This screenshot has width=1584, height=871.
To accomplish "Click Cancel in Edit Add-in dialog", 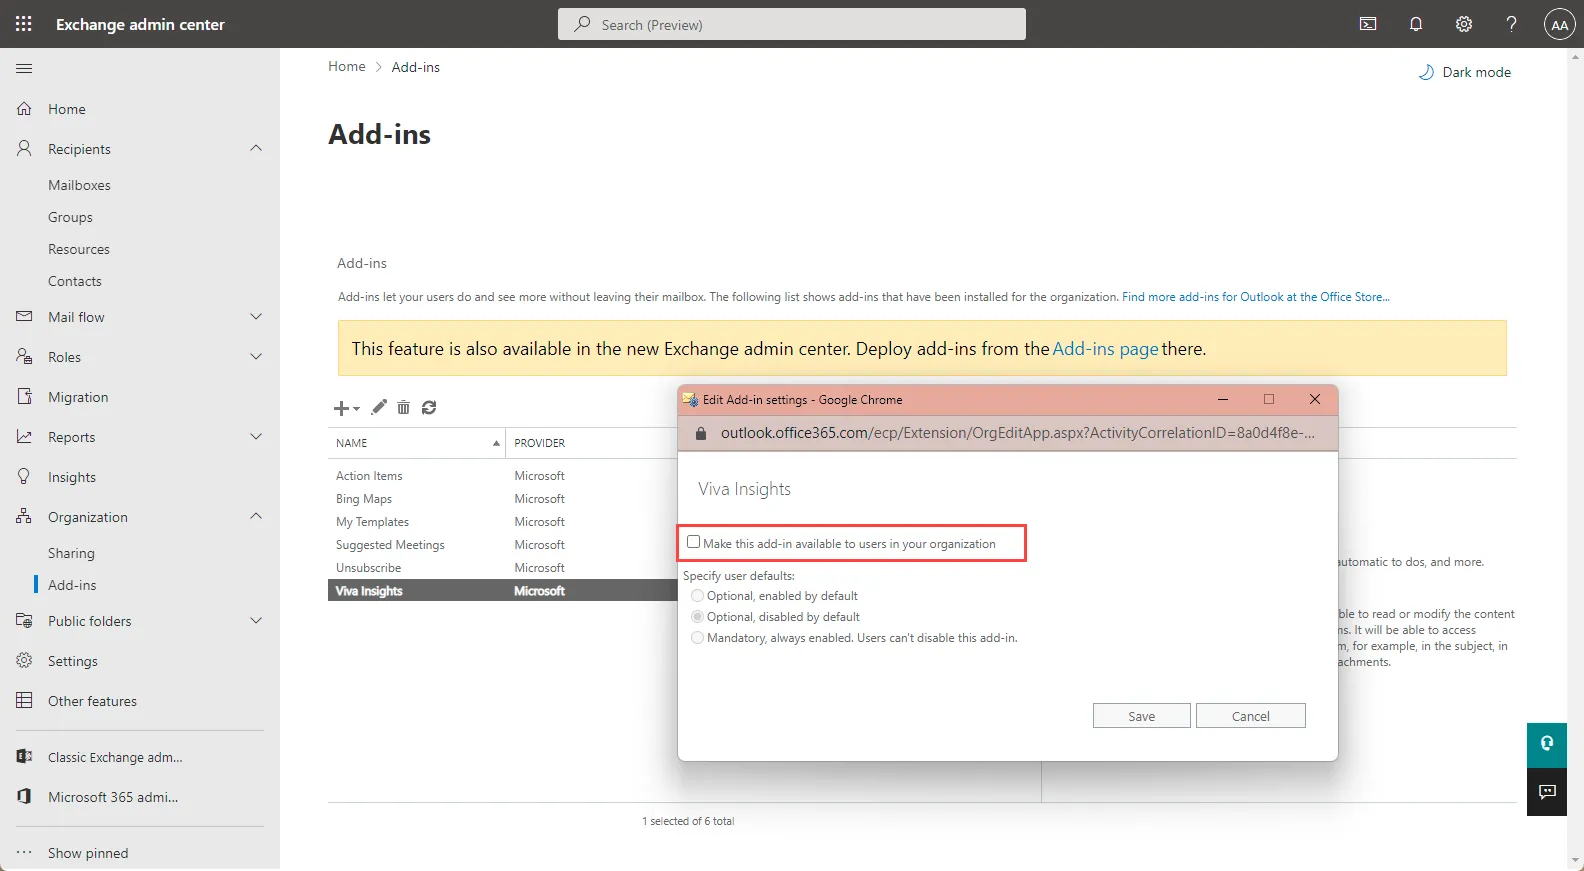I will [1250, 716].
